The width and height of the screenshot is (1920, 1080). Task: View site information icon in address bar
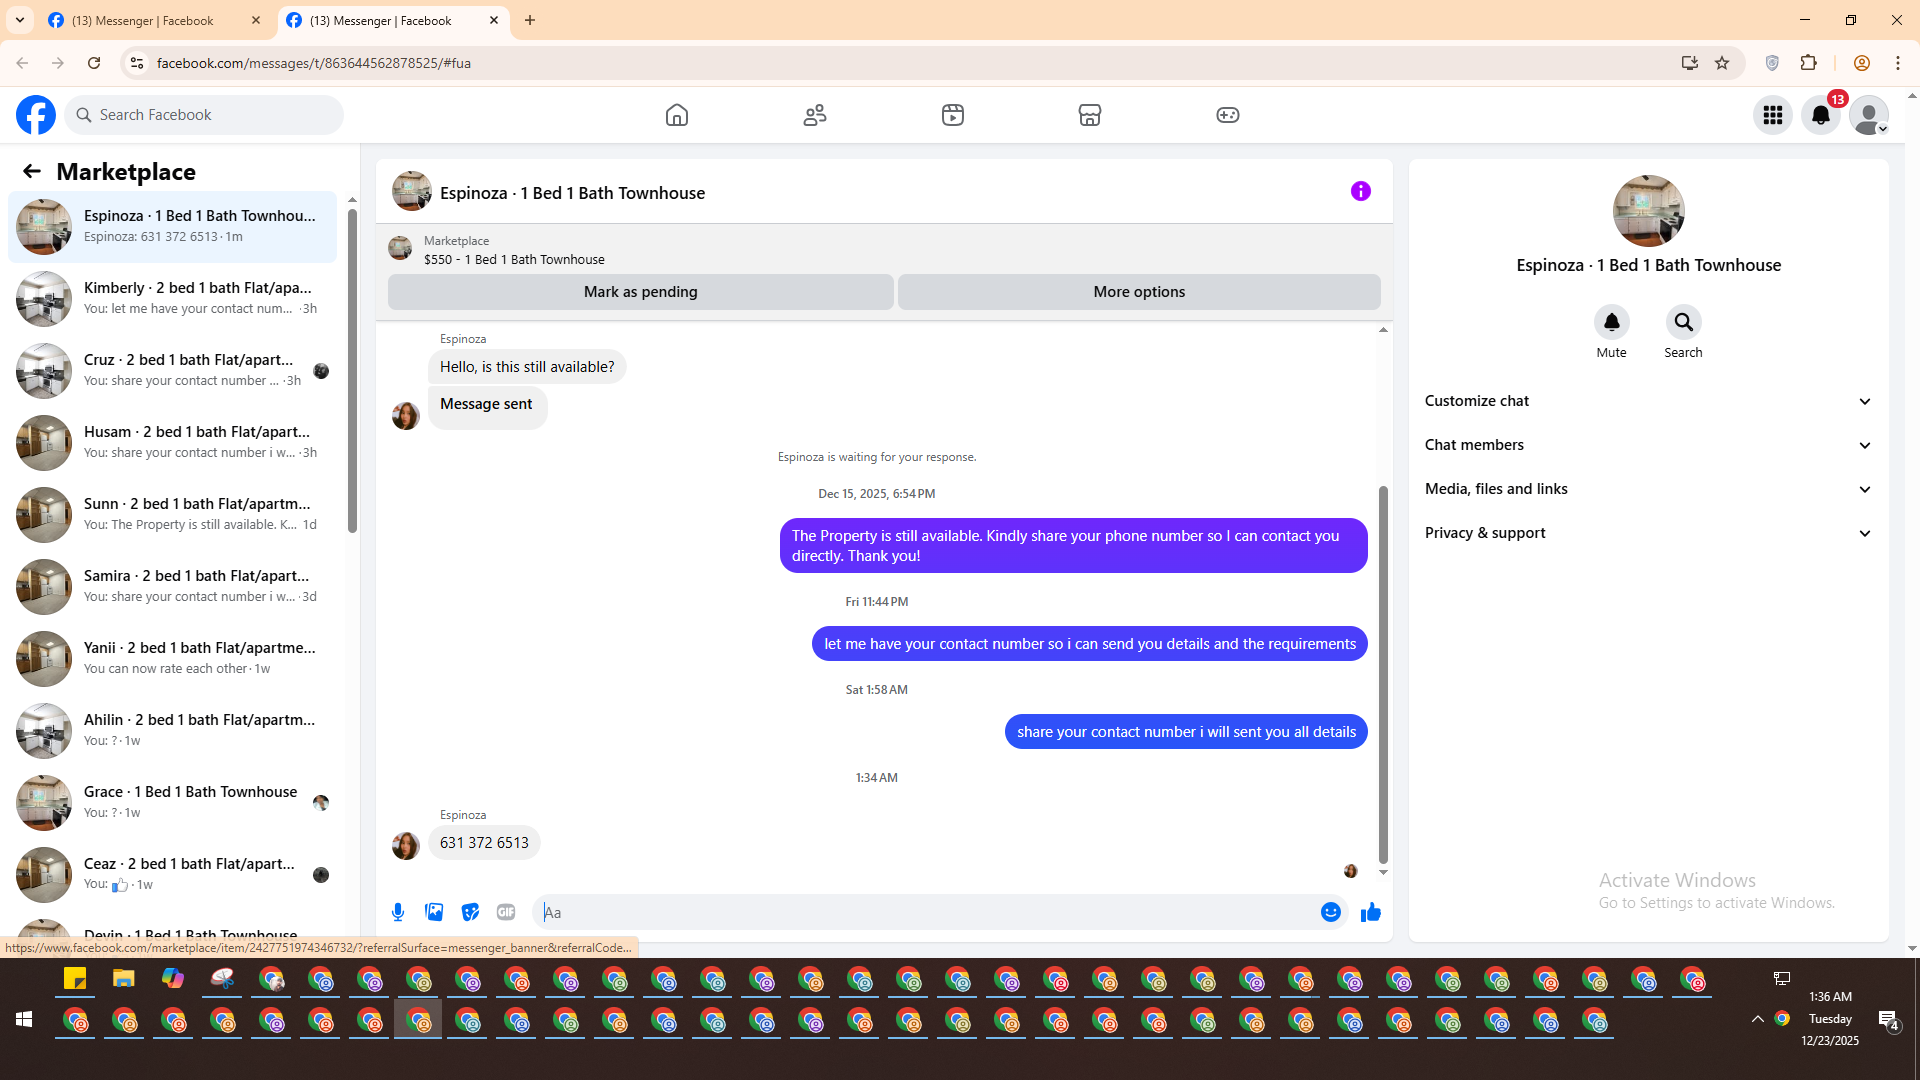click(x=137, y=63)
